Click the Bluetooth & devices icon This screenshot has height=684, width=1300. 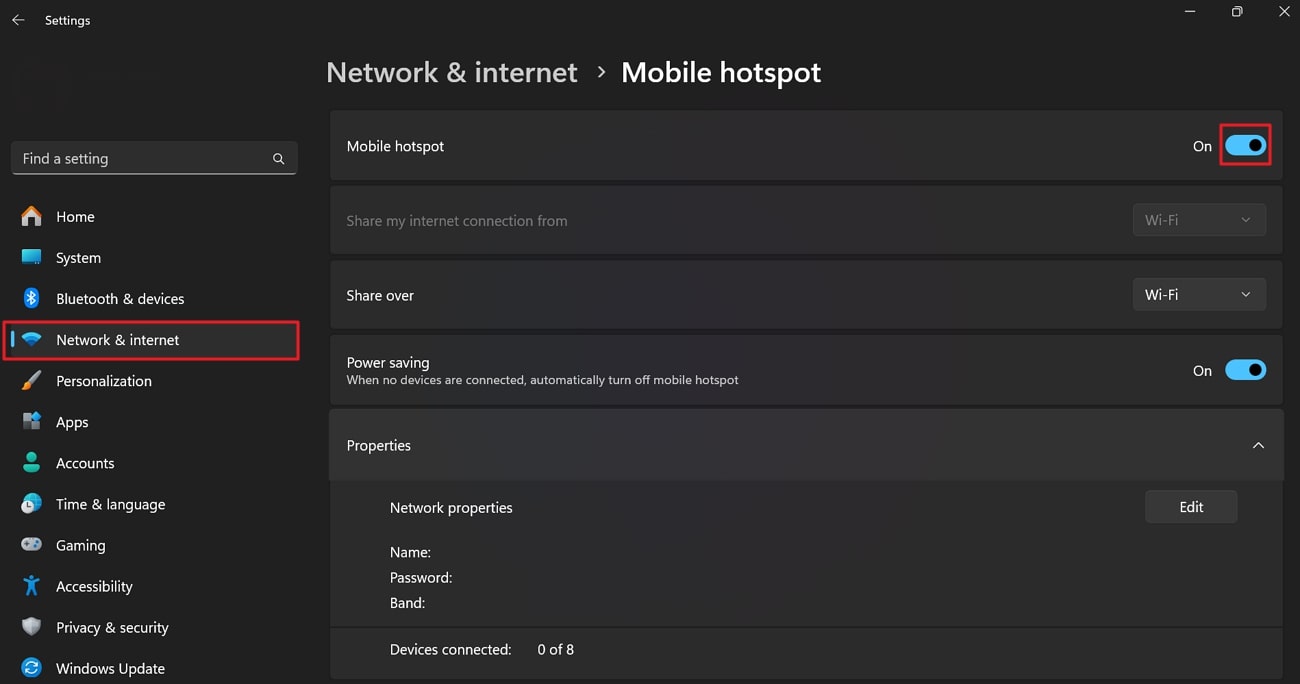(x=32, y=298)
